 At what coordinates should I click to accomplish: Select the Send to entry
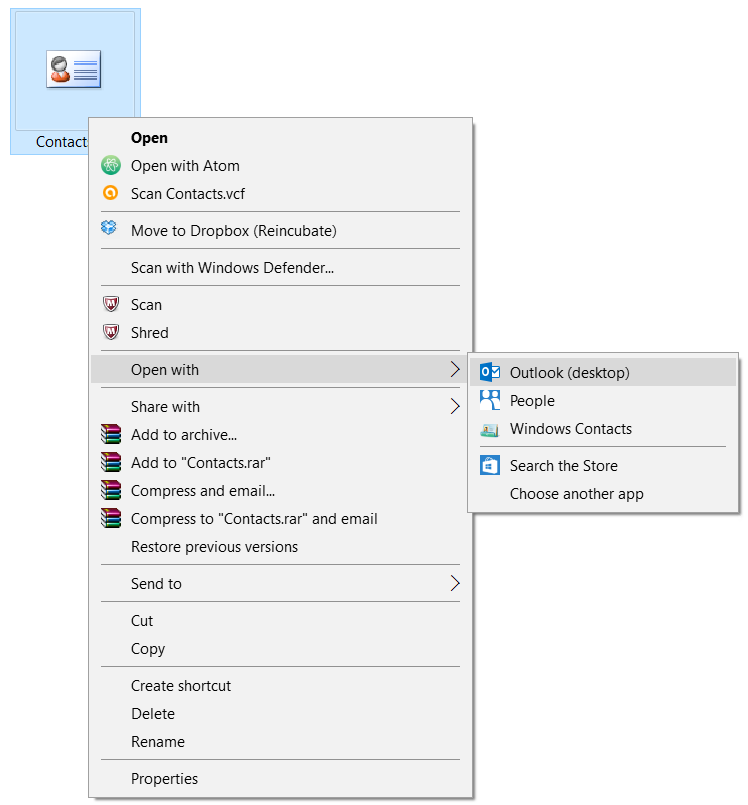[280, 583]
